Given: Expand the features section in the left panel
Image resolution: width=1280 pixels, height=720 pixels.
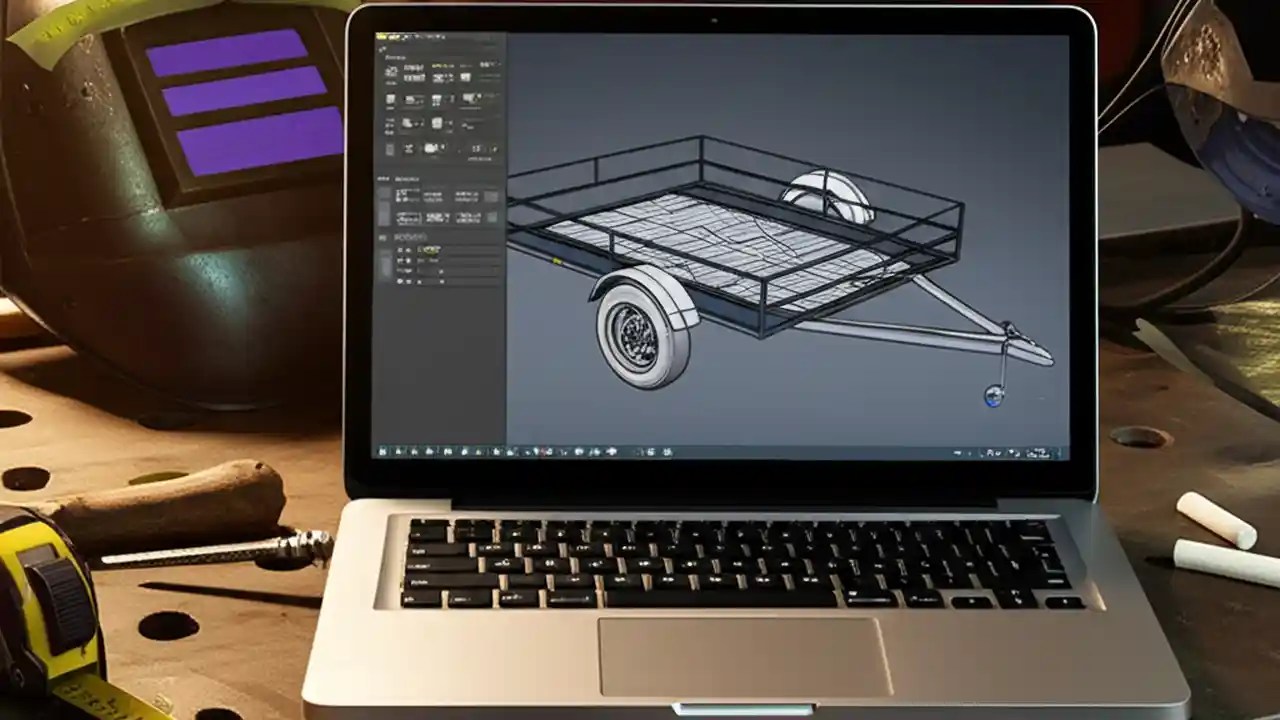Looking at the screenshot, I should [383, 180].
